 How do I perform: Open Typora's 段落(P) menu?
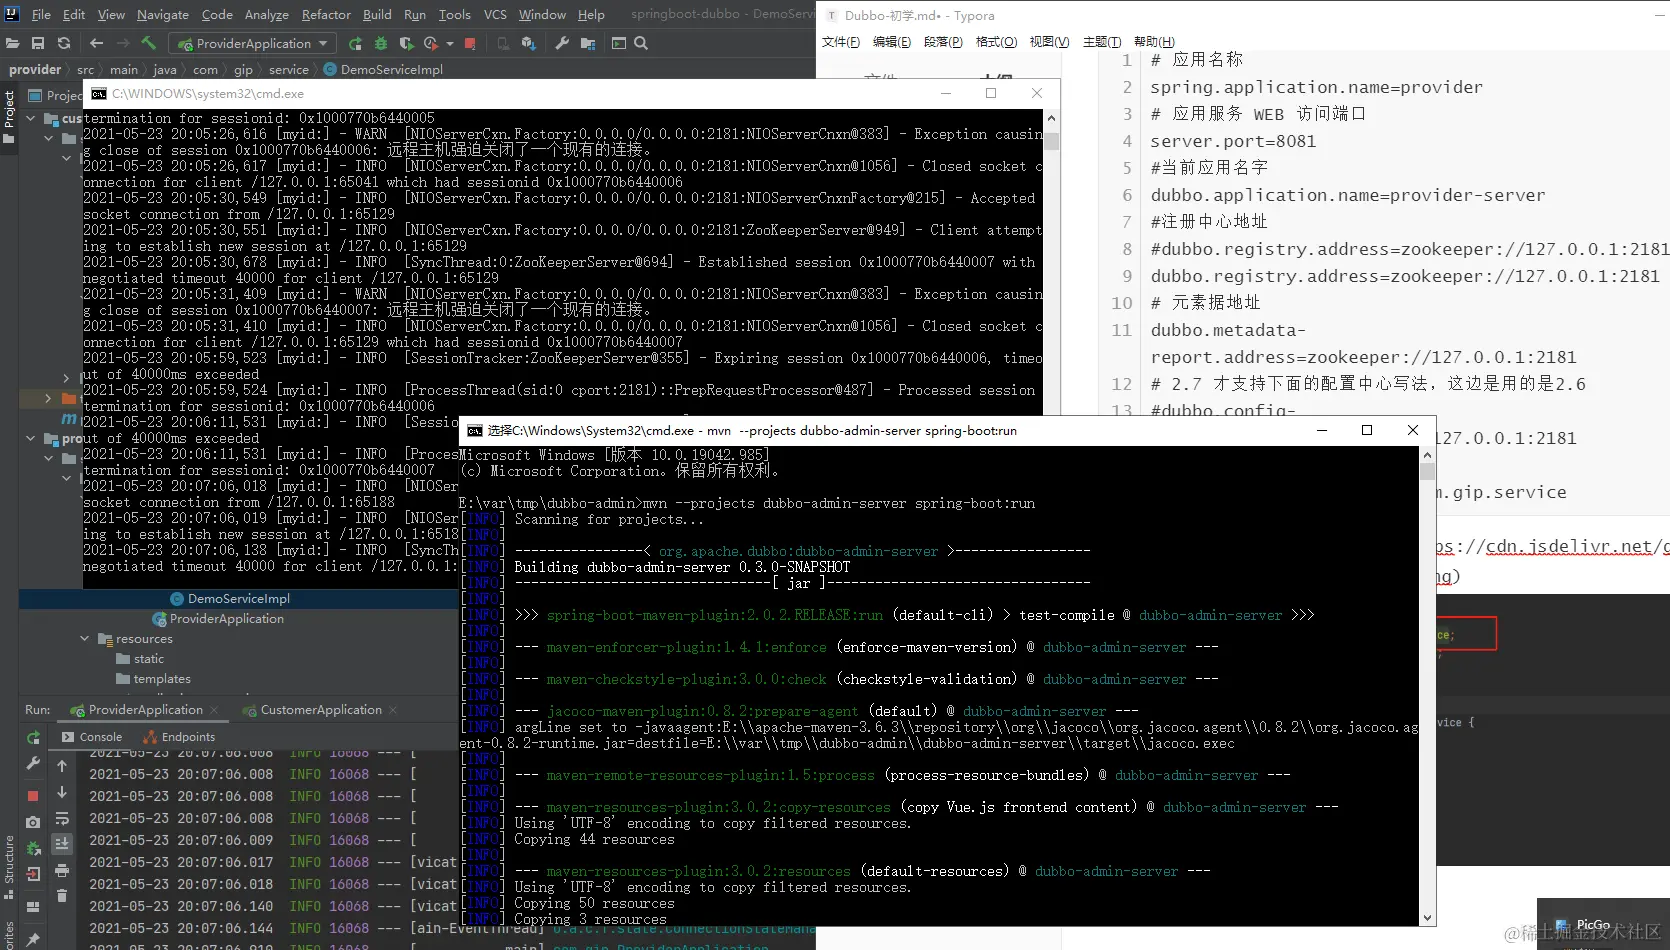[x=943, y=42]
